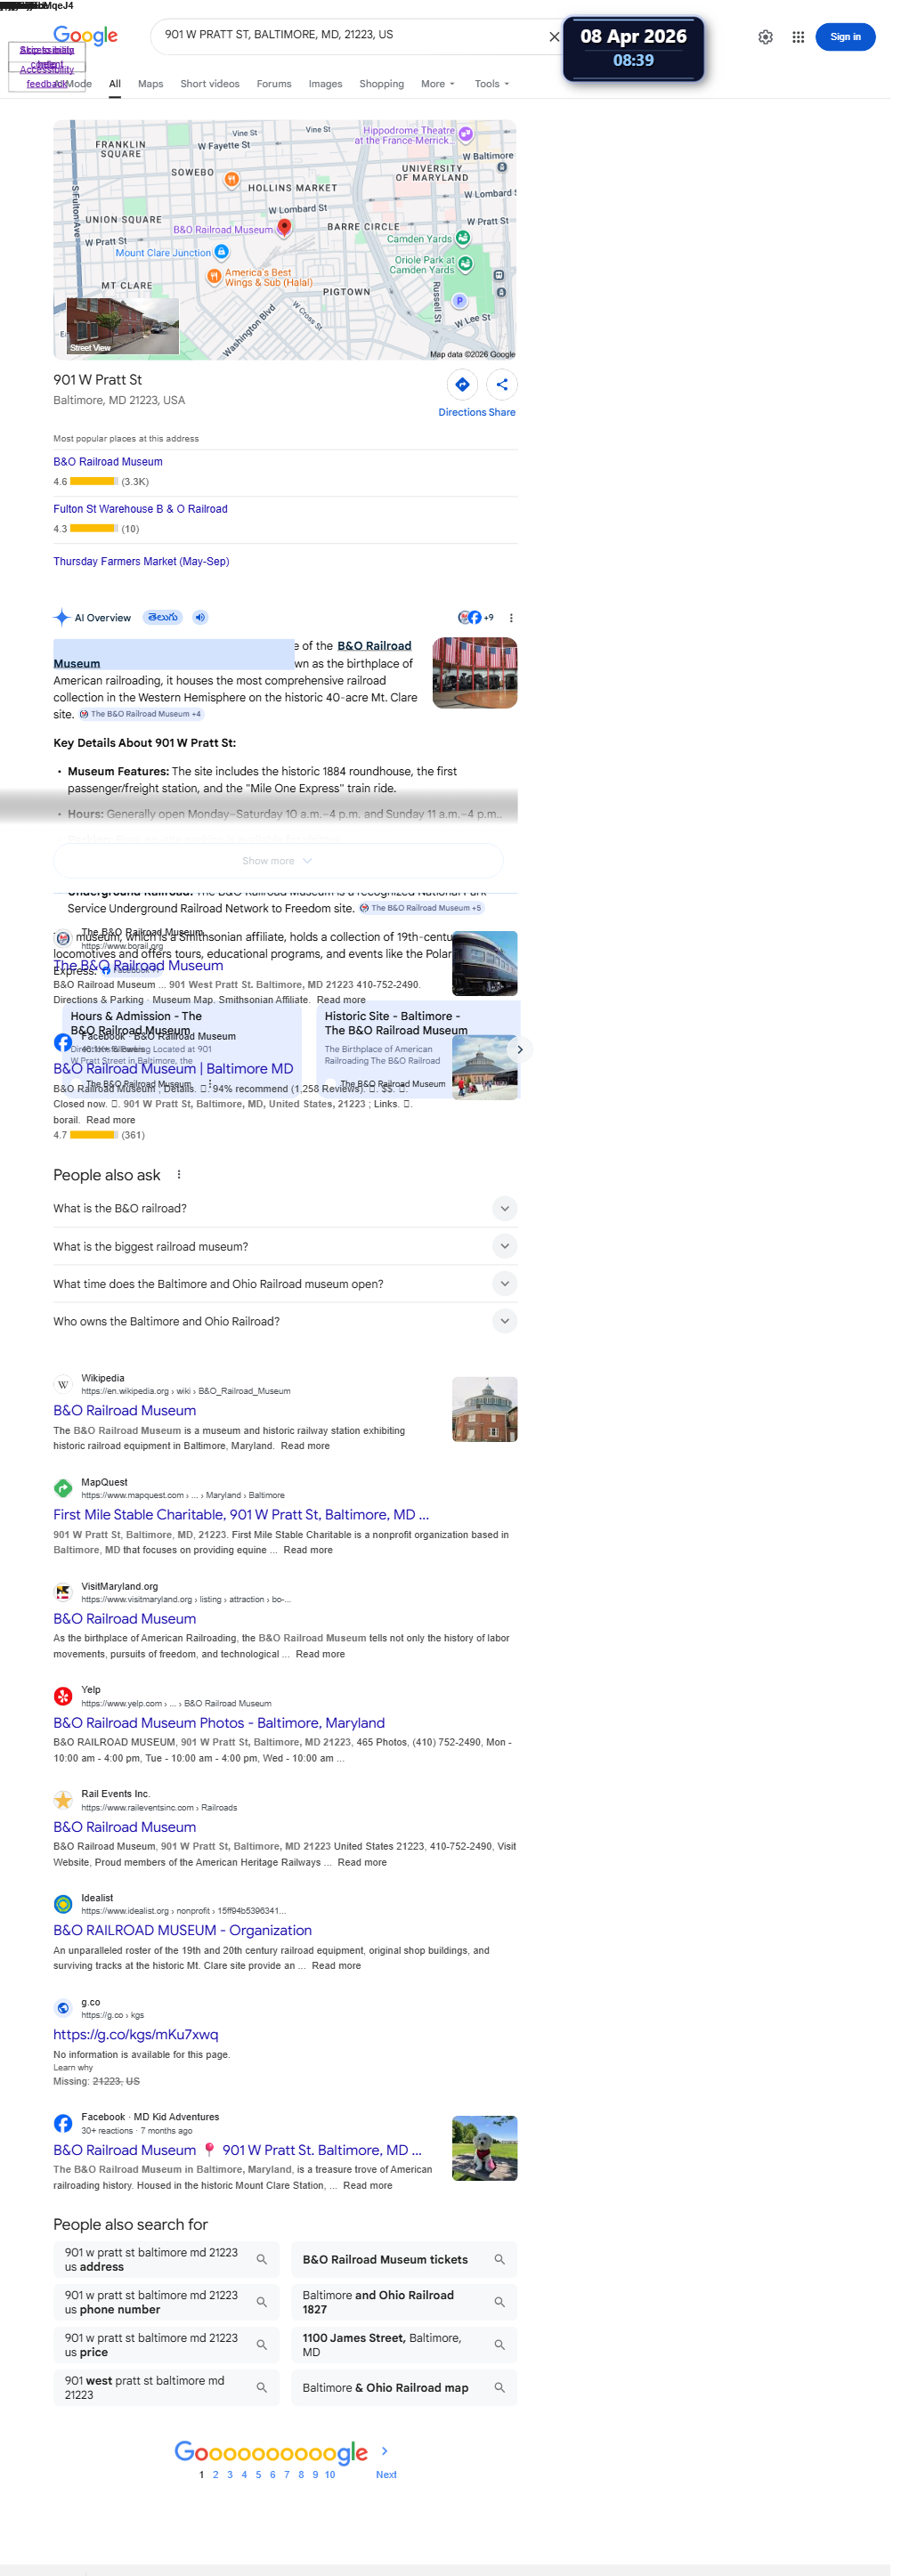901x2576 pixels.
Task: Open the Directions icon for 901 W Pratt St
Action: (462, 384)
